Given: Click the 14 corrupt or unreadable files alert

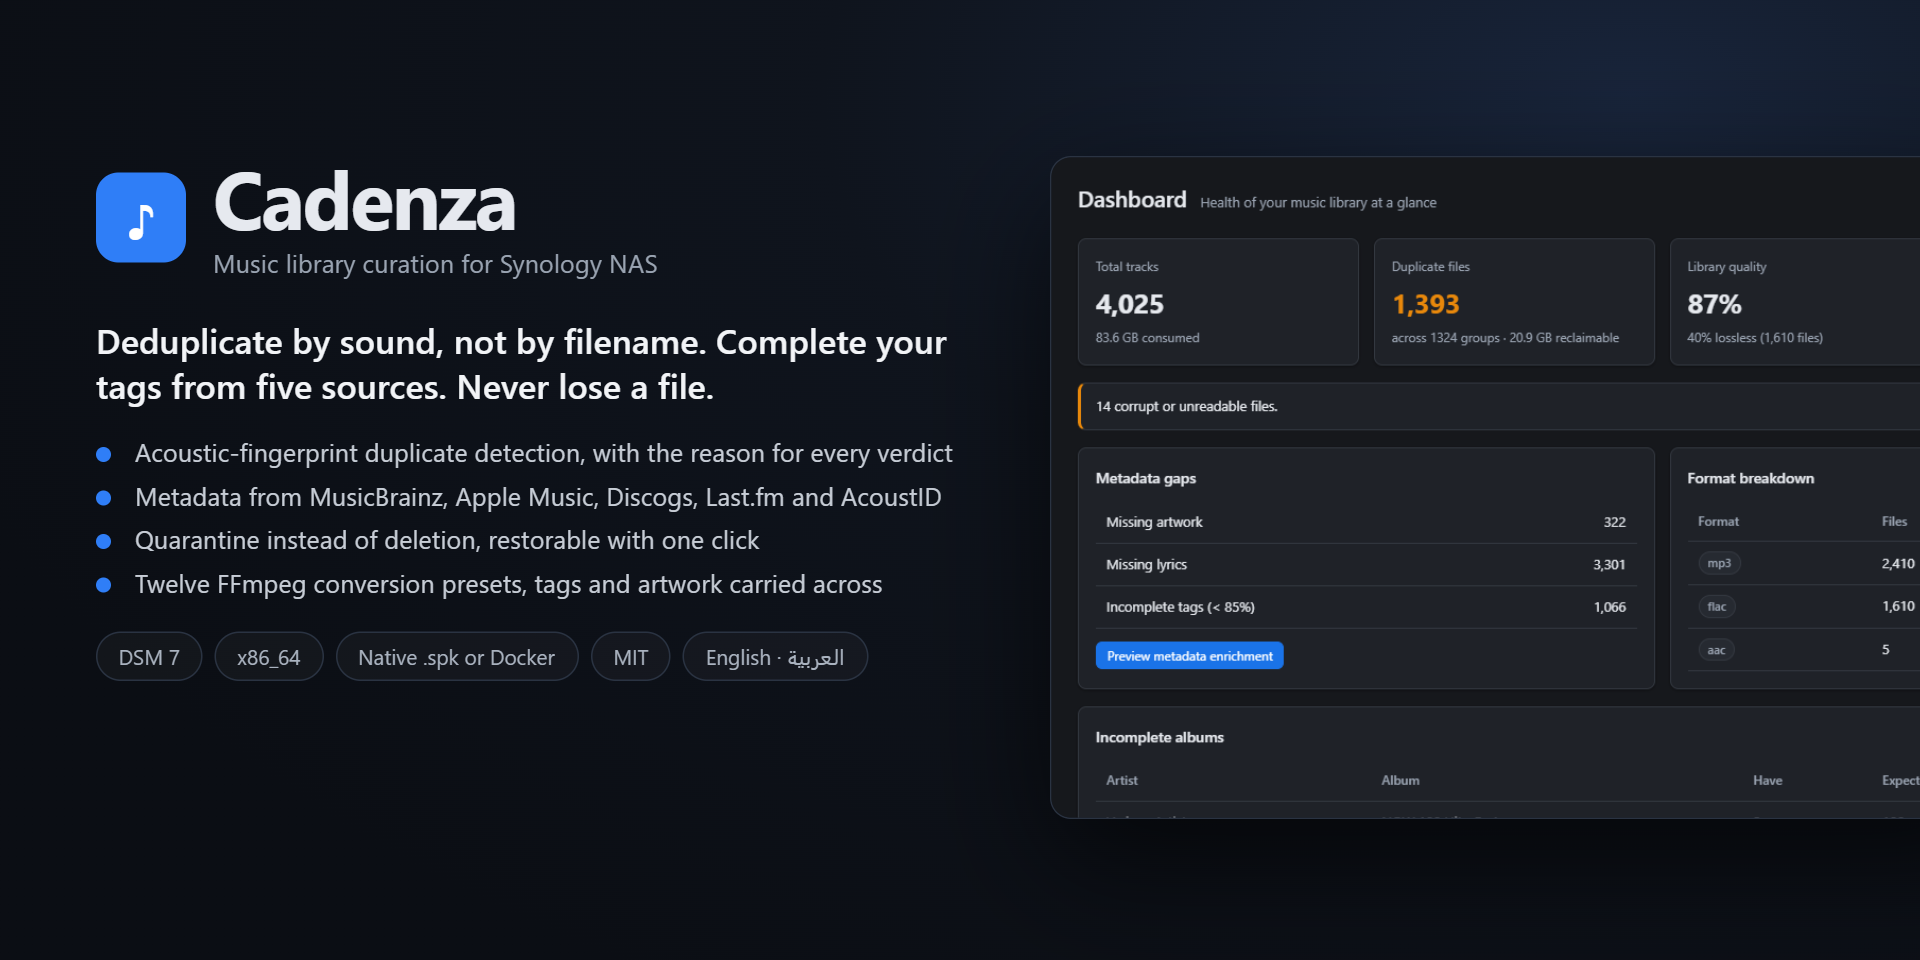Looking at the screenshot, I should click(1499, 406).
